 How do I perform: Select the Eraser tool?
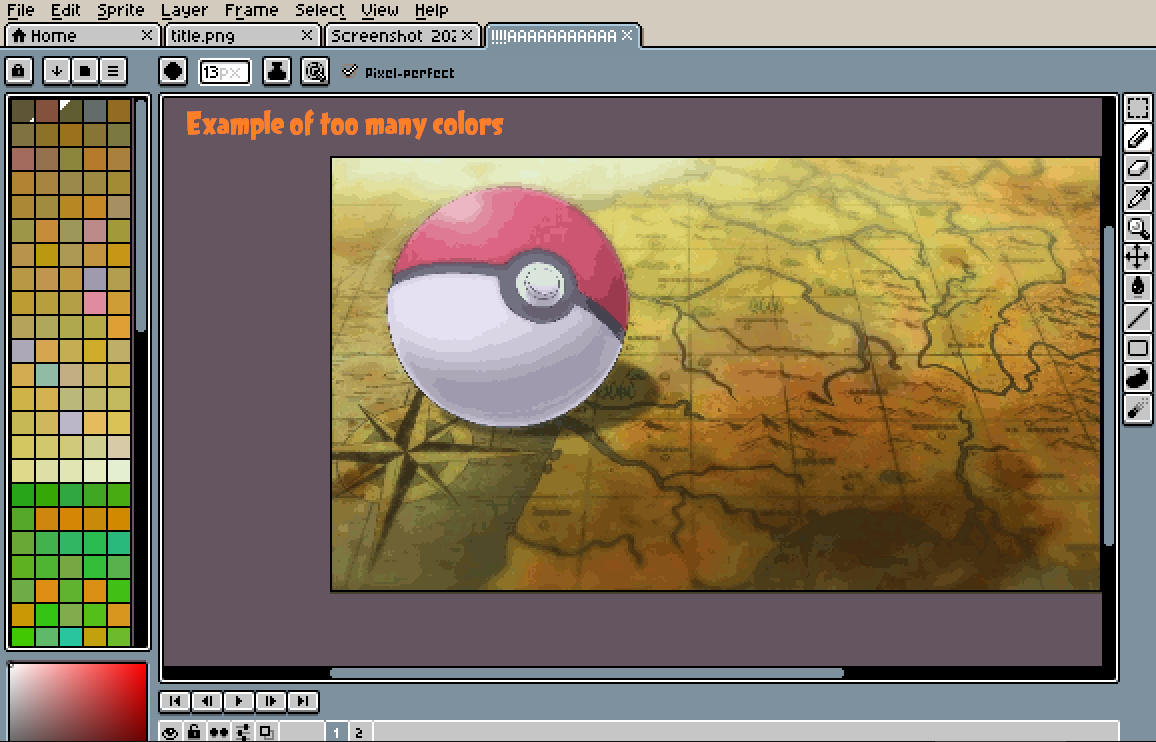point(1138,167)
